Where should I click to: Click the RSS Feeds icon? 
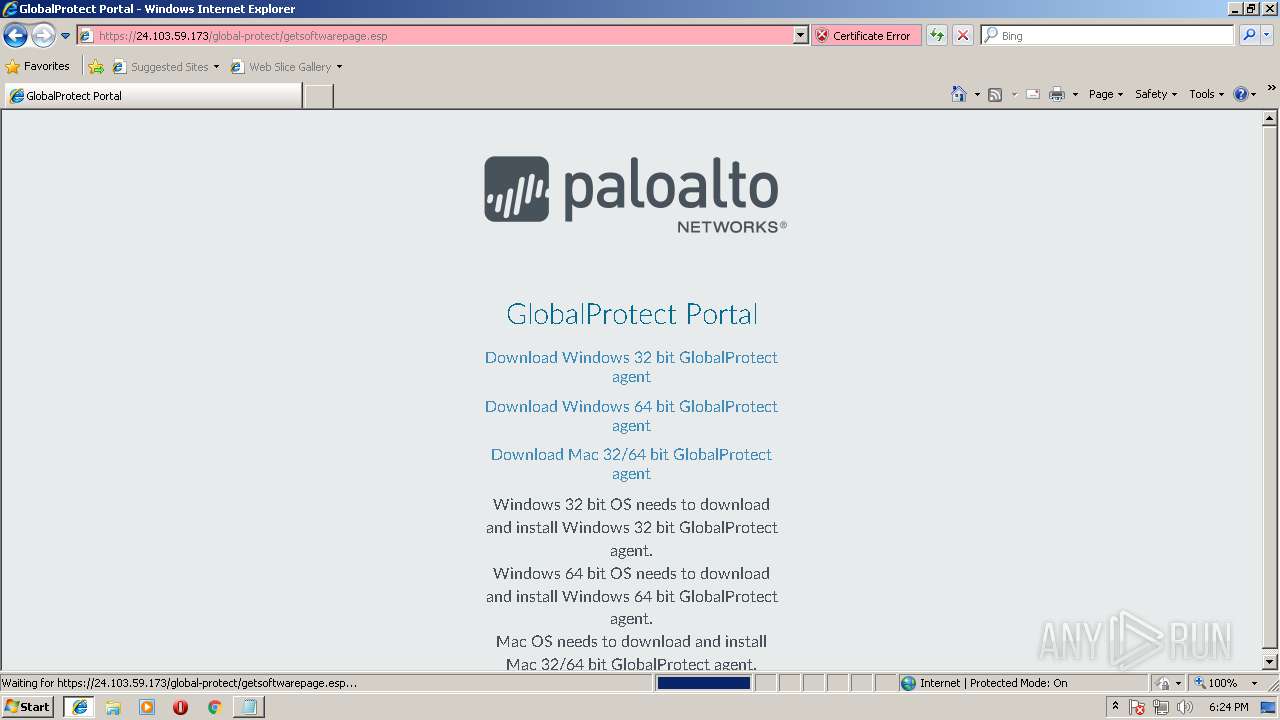(995, 94)
